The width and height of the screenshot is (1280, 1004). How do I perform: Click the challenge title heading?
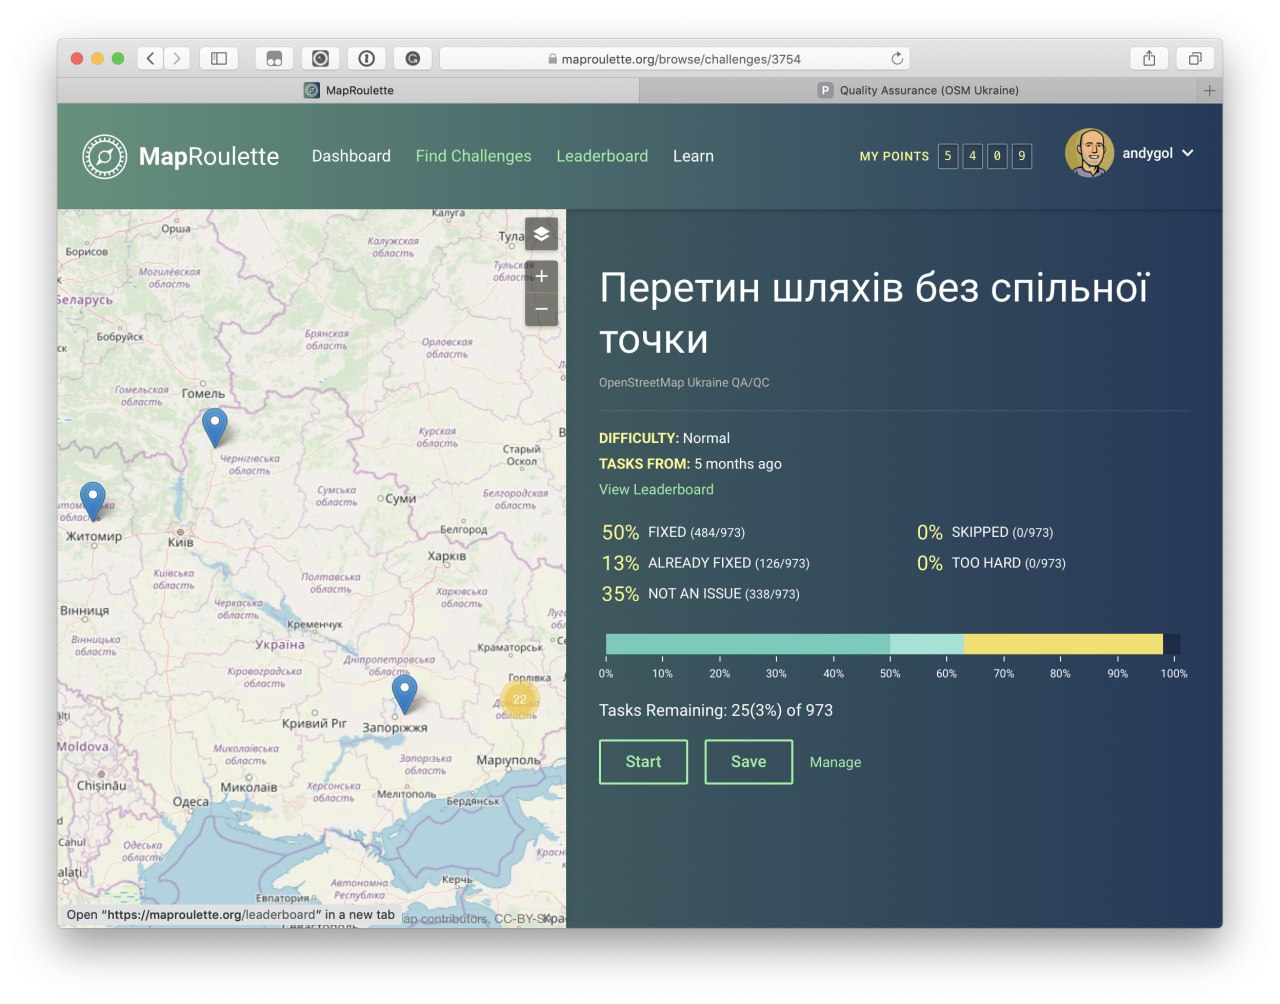[875, 313]
